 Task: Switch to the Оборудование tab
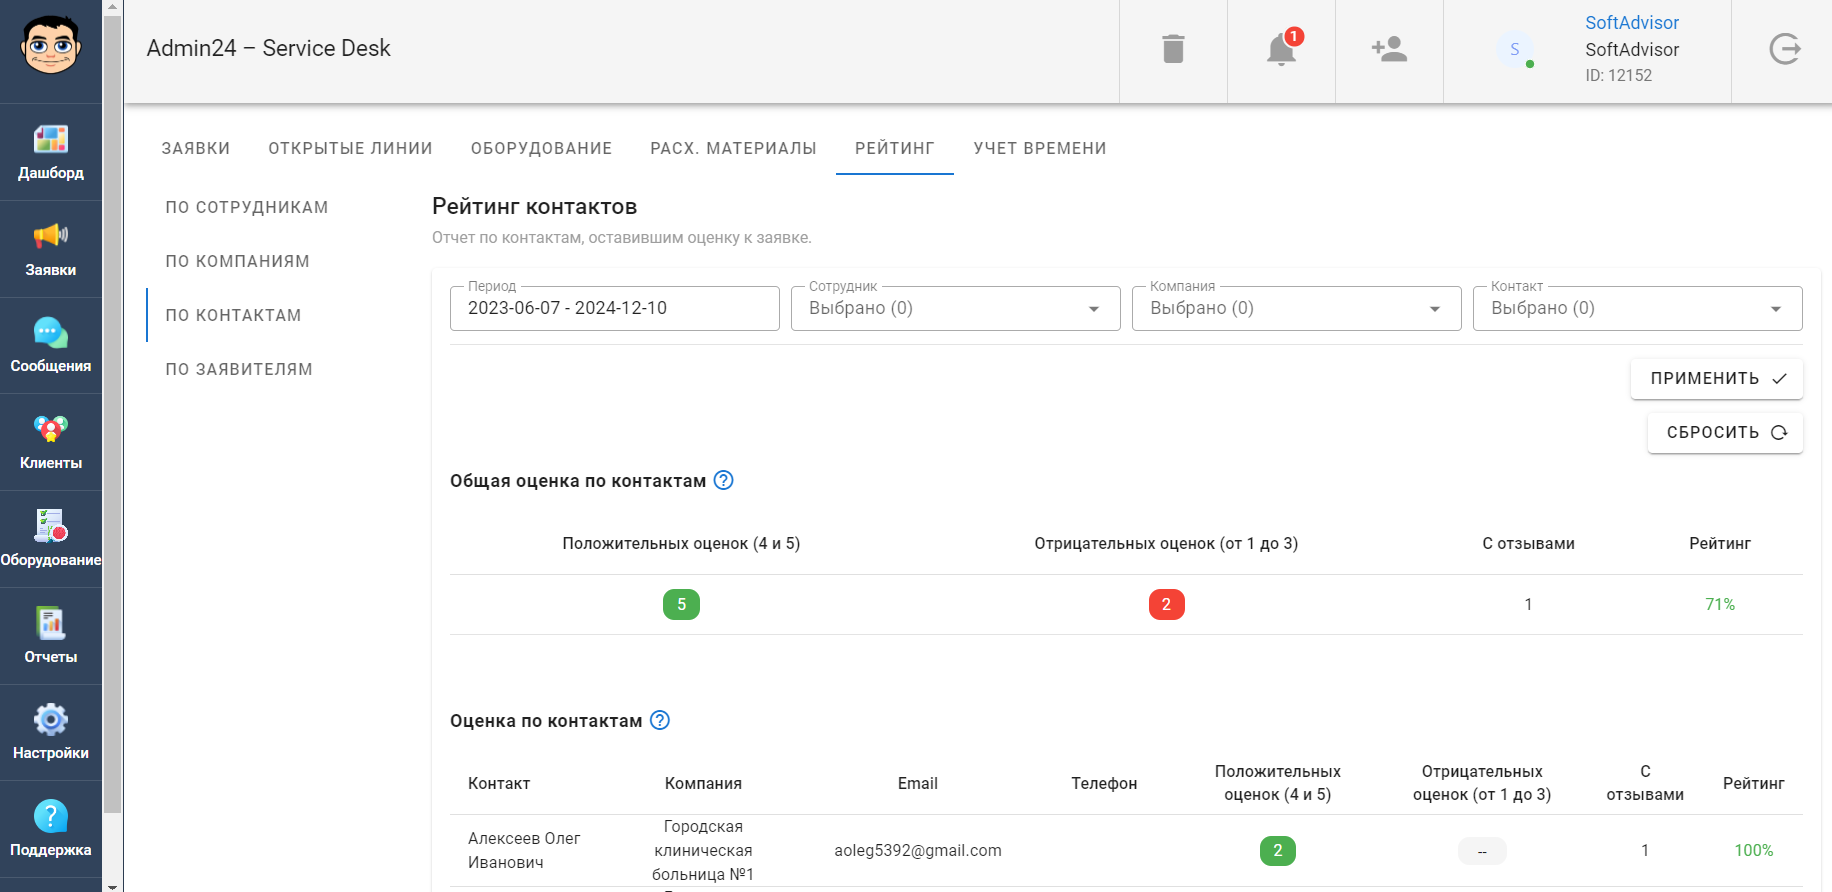[541, 148]
